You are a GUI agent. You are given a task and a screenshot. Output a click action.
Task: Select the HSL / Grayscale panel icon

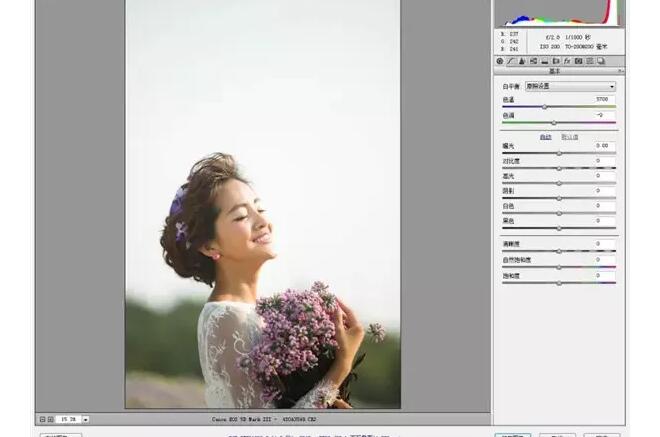532,61
